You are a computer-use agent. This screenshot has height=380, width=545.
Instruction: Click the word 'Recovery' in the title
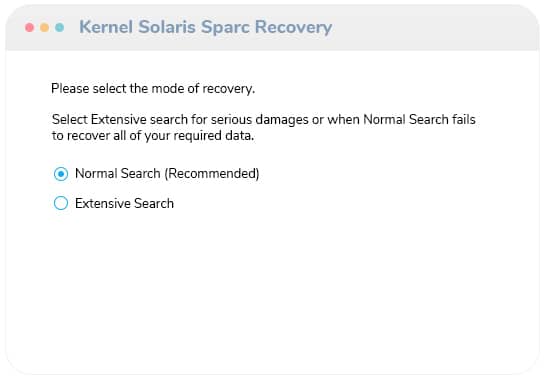pyautogui.click(x=293, y=27)
